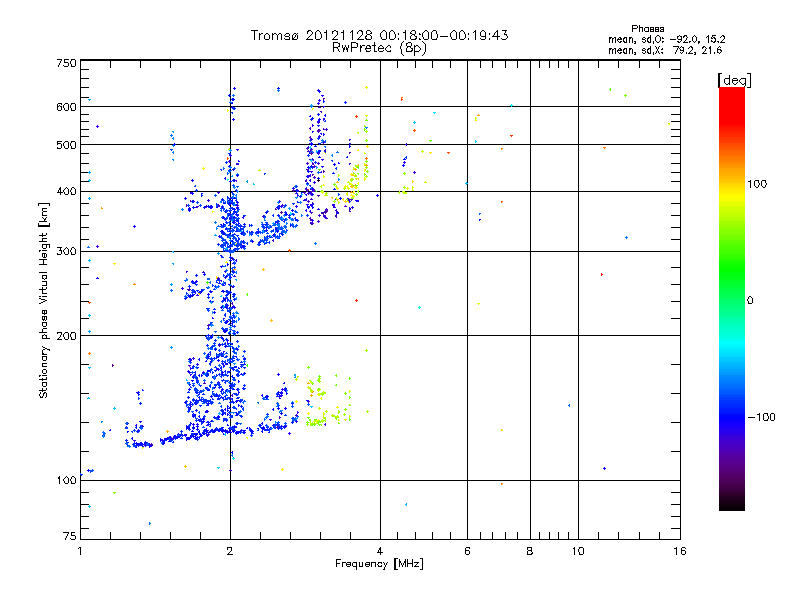Screen dimensions: 800x600
Task: Click the x-axis label '1'
Action: (80, 551)
